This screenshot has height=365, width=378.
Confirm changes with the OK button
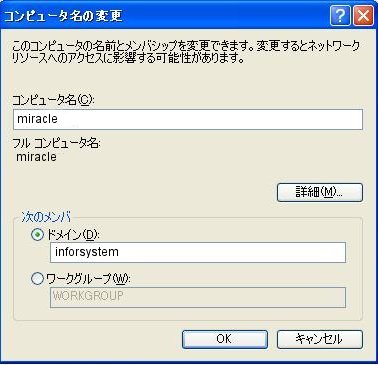225,339
